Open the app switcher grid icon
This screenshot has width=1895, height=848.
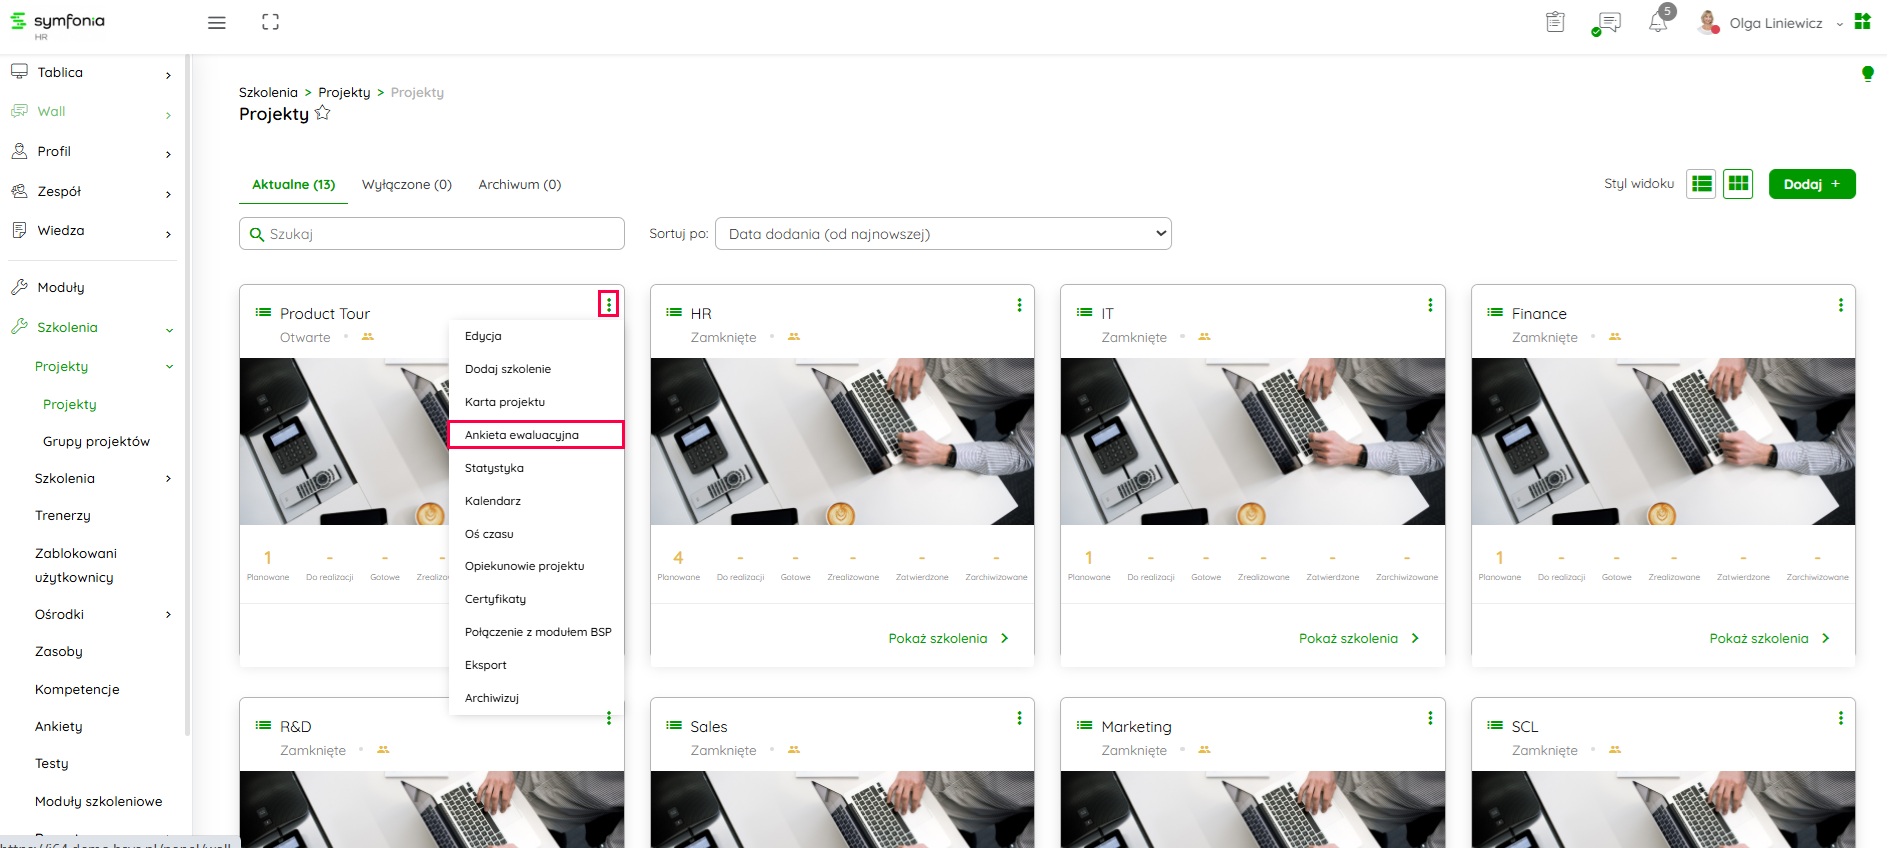coord(1862,22)
